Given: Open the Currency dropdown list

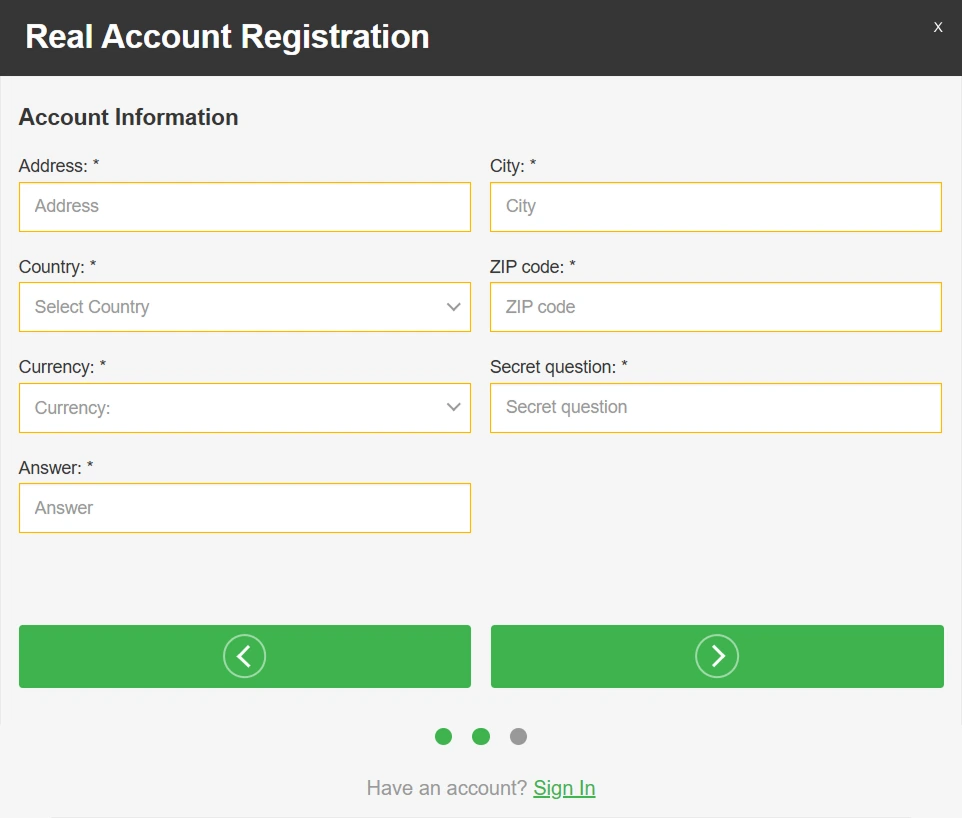Looking at the screenshot, I should coord(245,408).
